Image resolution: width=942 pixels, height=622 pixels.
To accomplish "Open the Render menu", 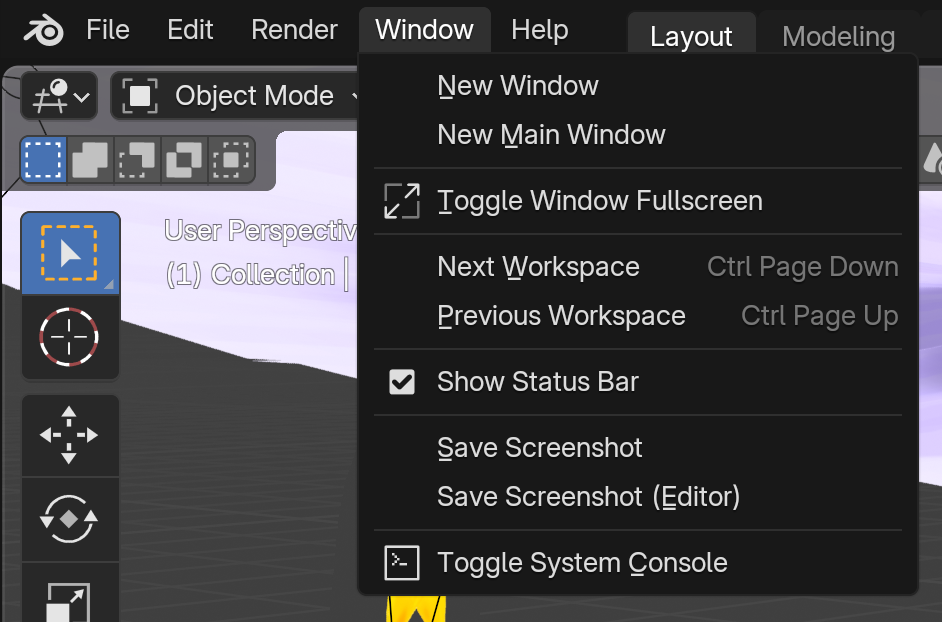I will [294, 29].
